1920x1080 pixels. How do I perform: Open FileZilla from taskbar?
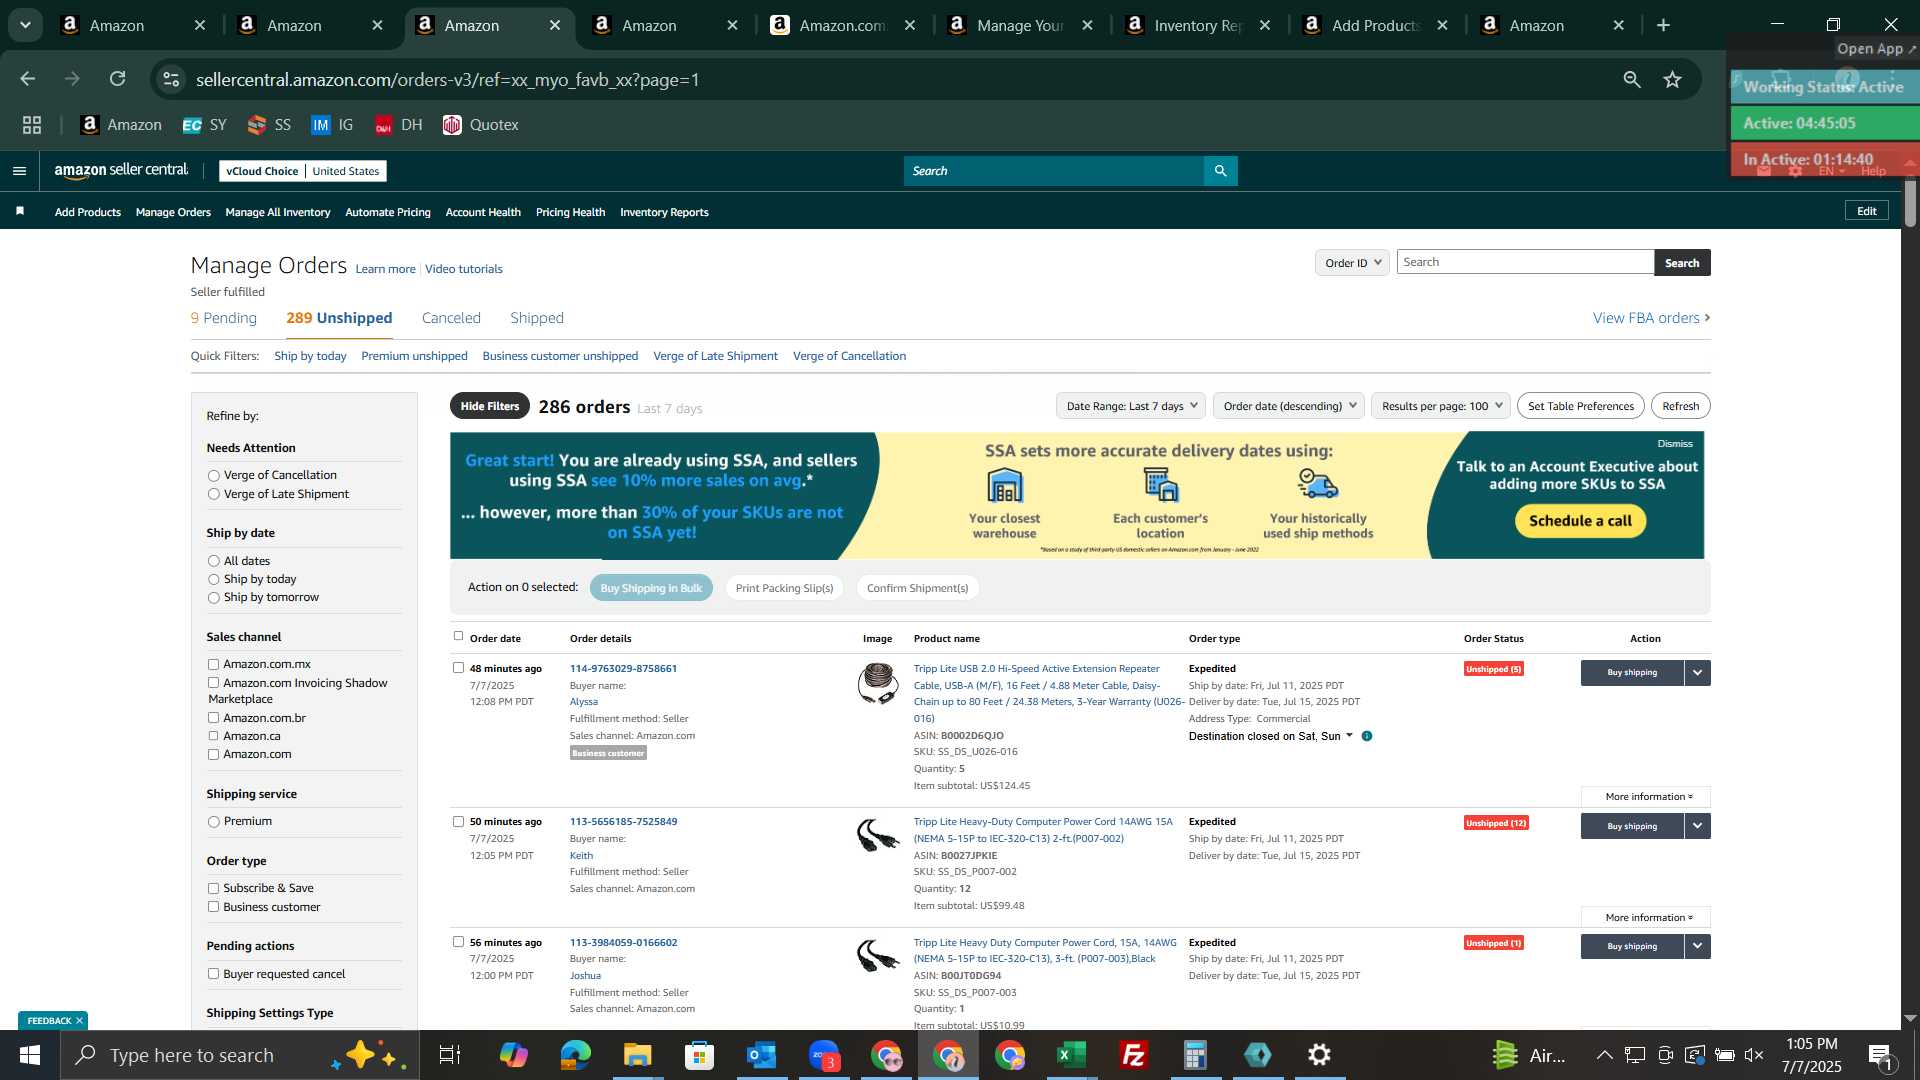tap(1133, 1055)
